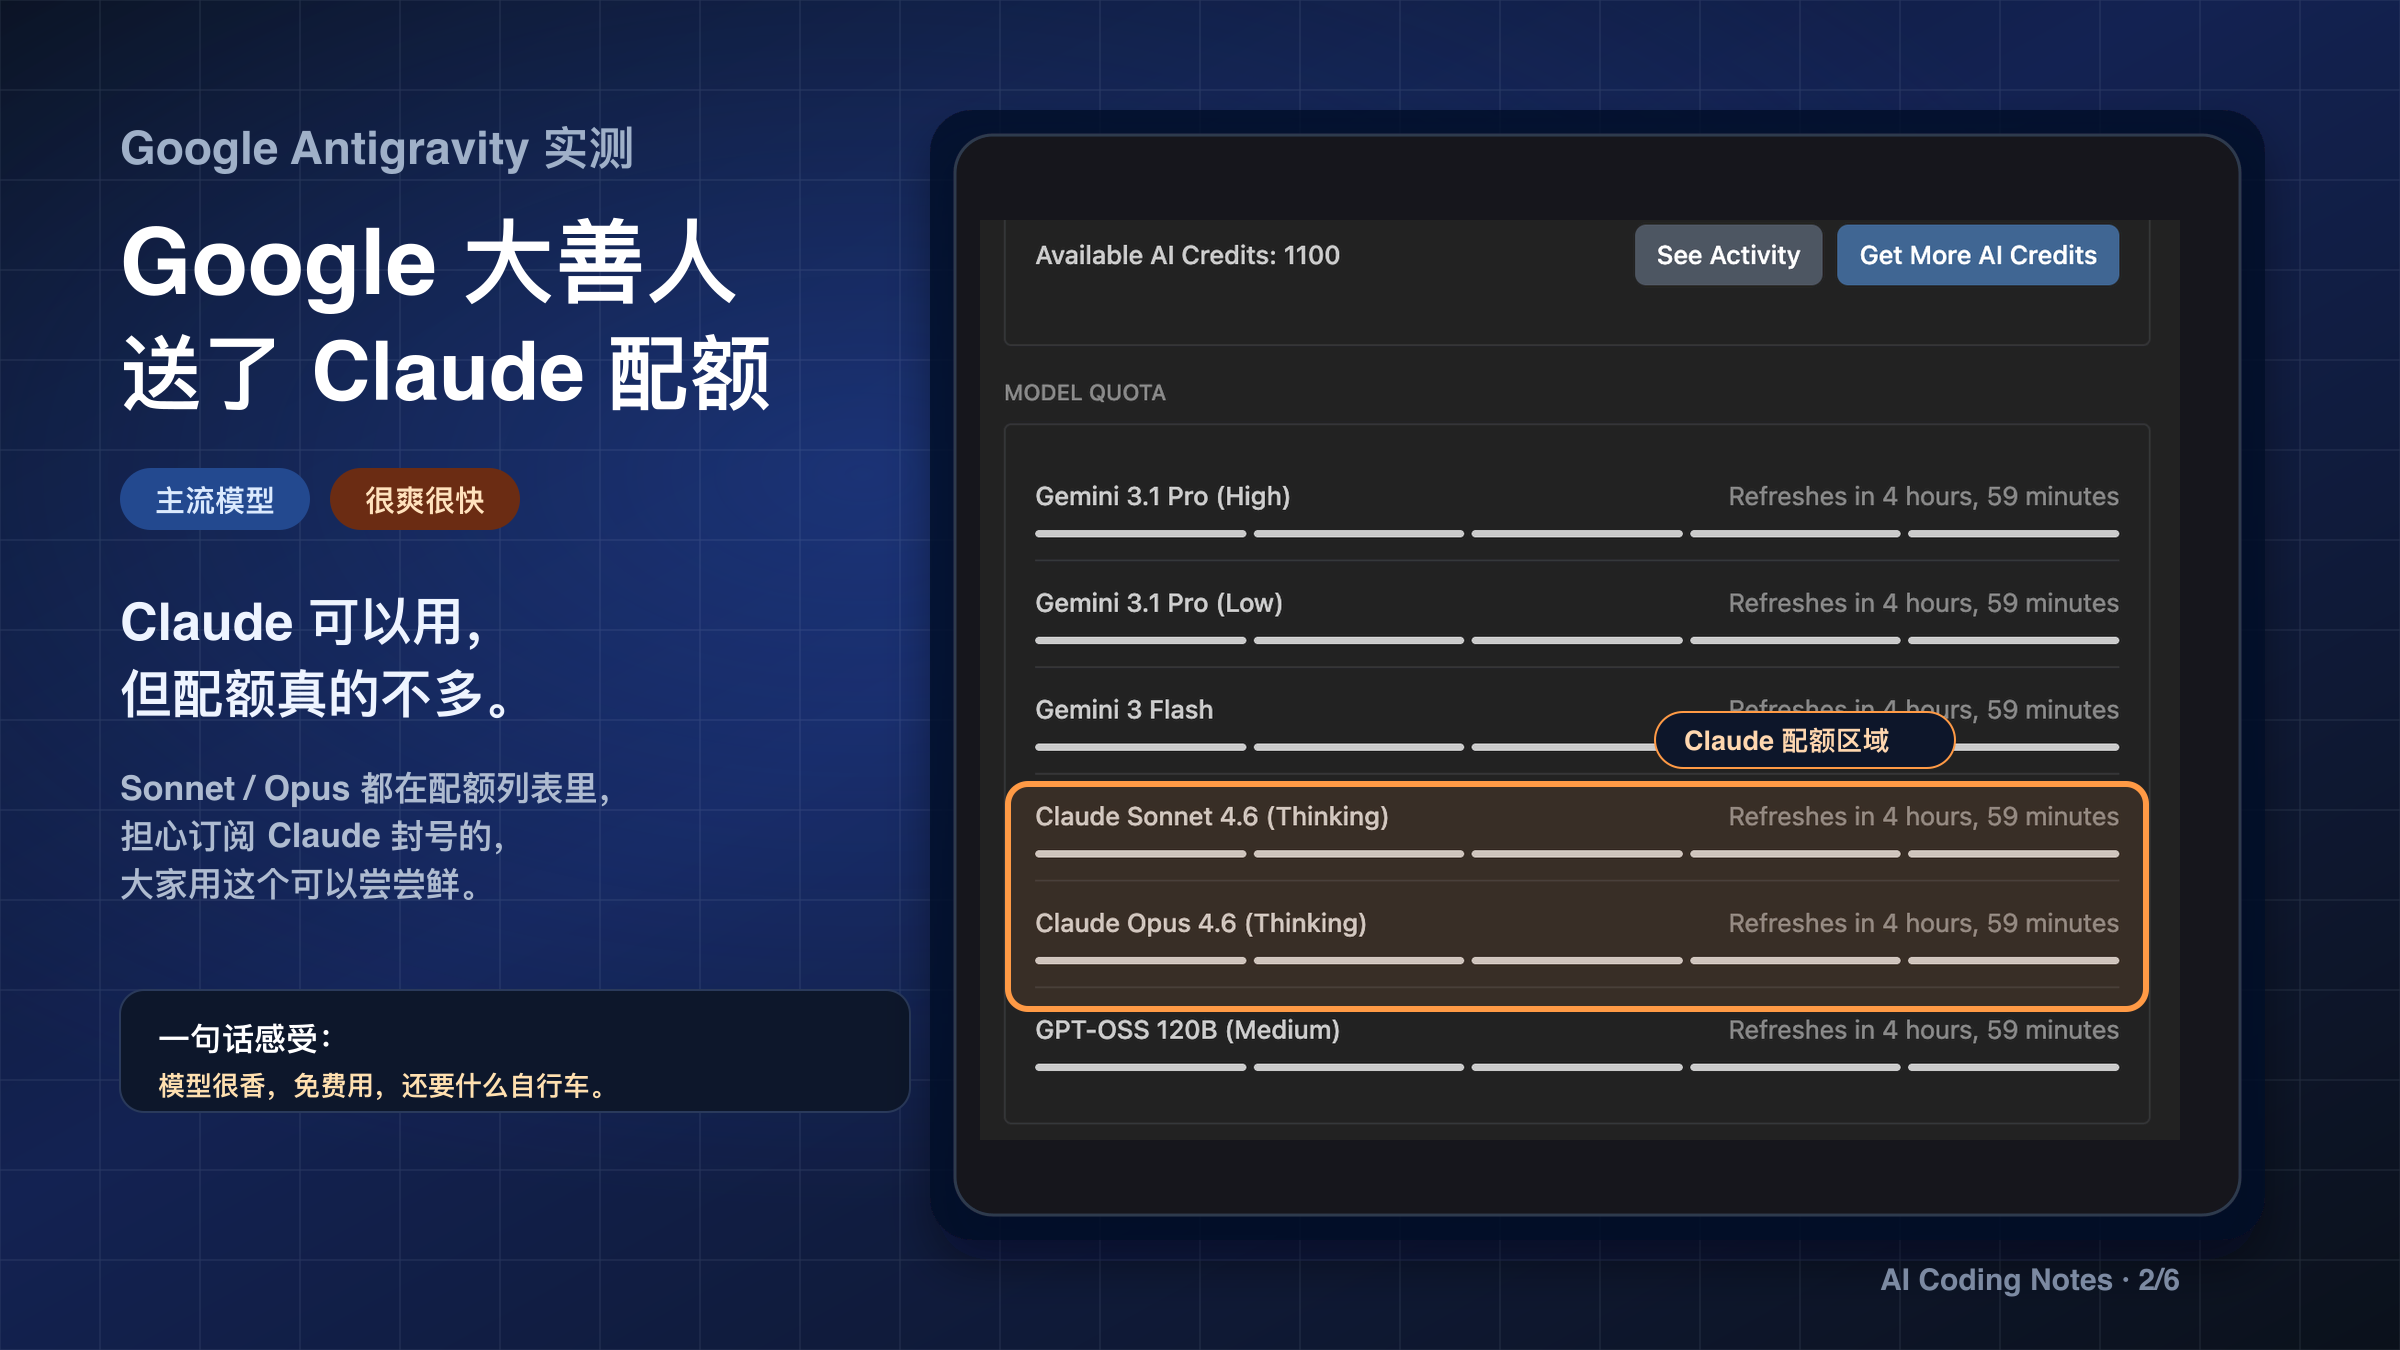Click the See Activity button
The height and width of the screenshot is (1350, 2400).
(1727, 255)
